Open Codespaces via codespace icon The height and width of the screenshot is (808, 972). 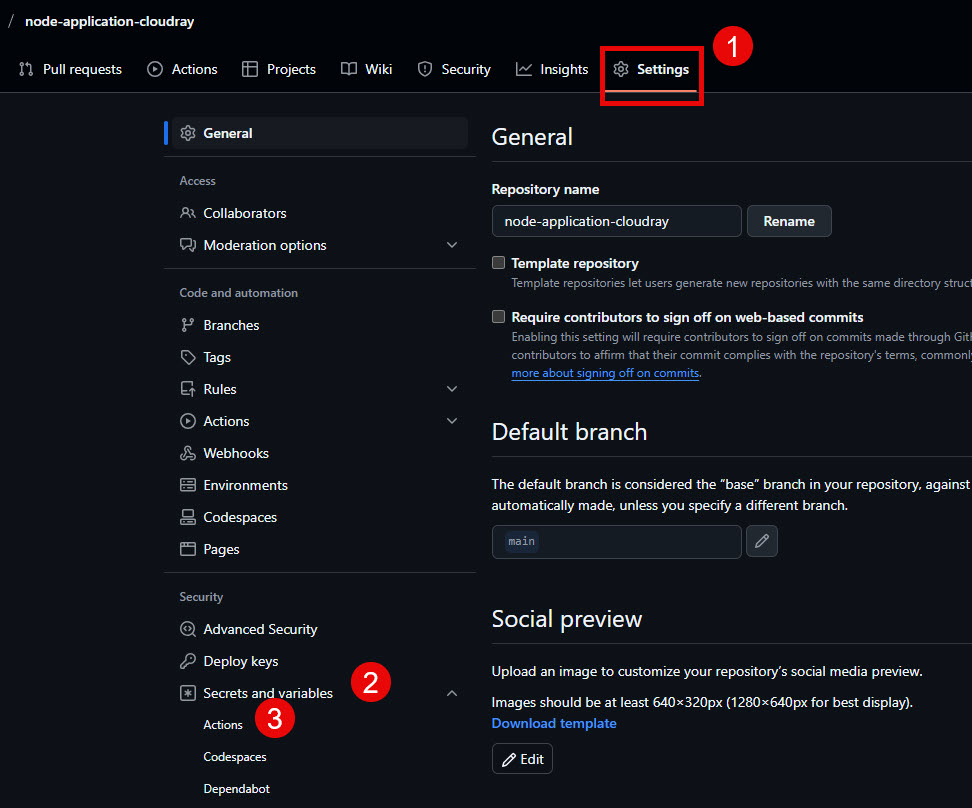[188, 517]
